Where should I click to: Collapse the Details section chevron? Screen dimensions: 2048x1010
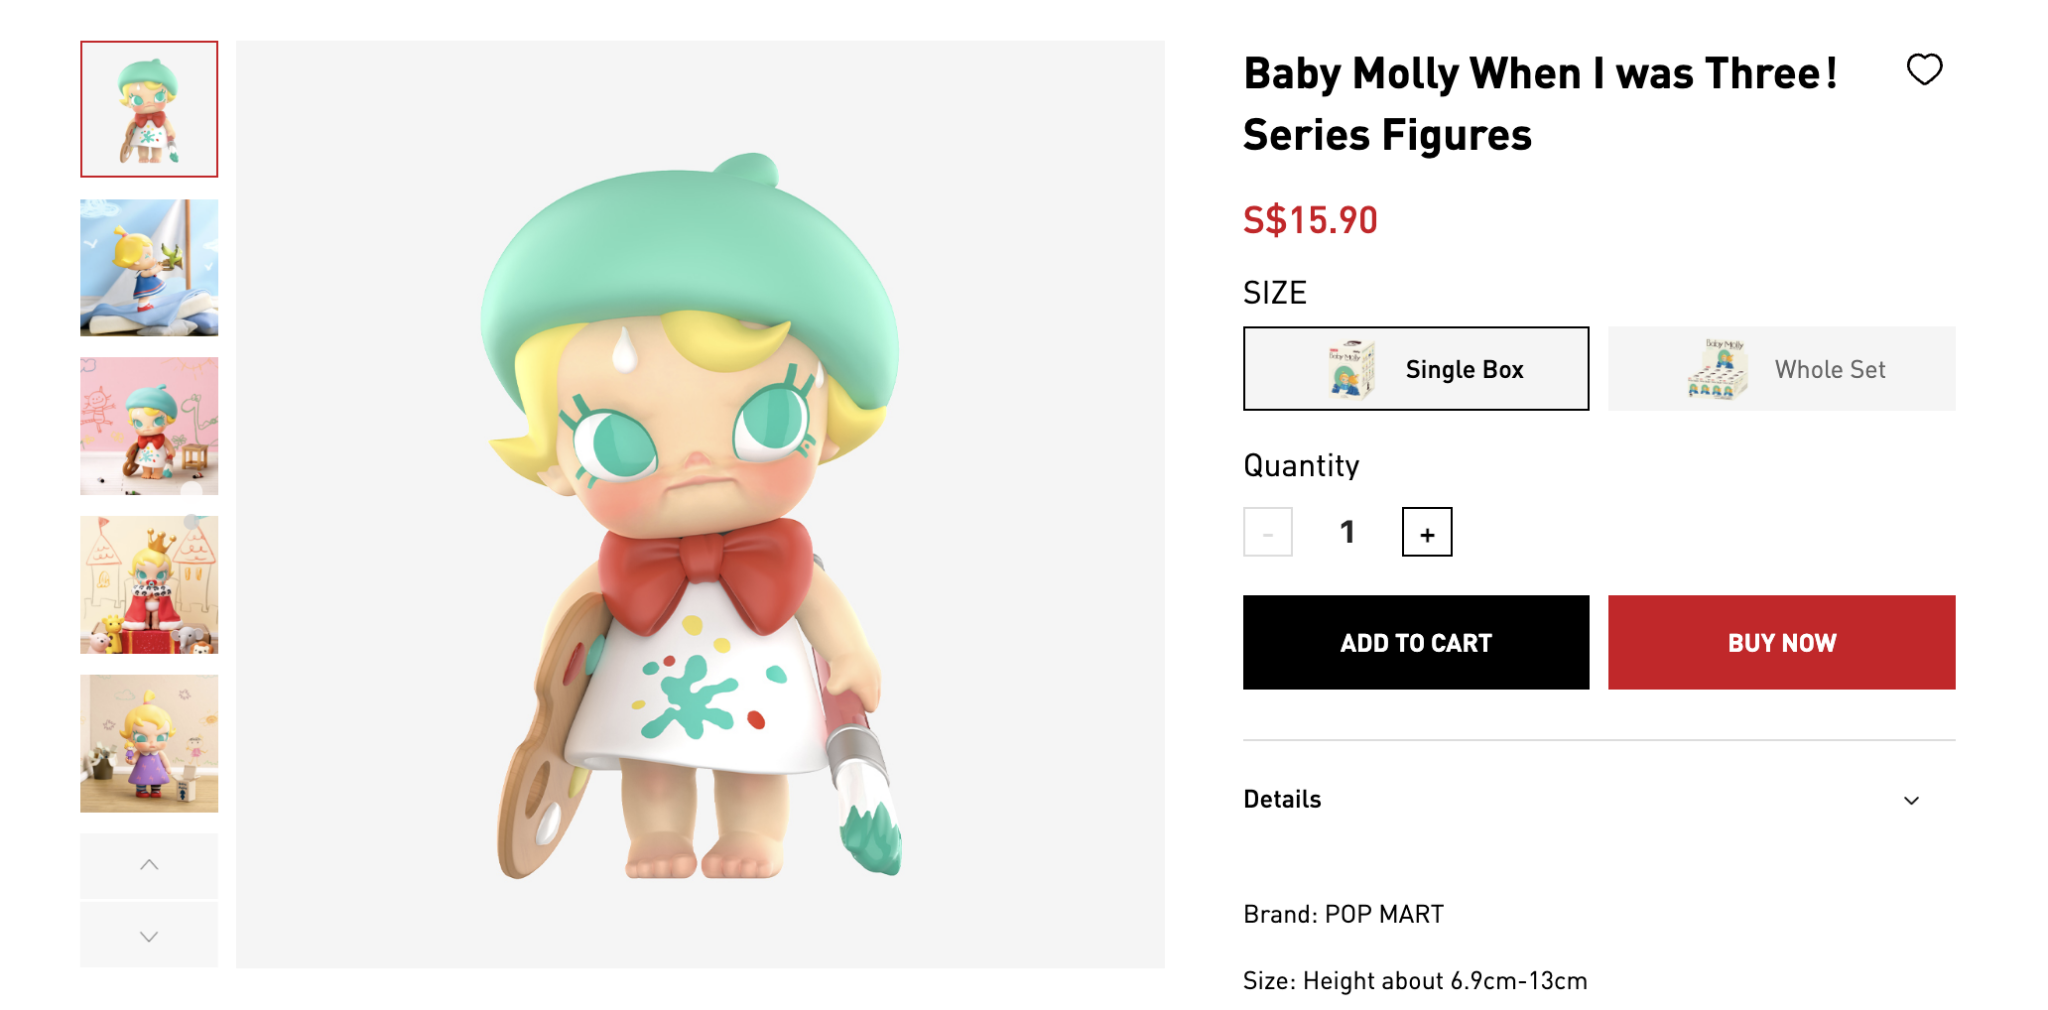1911,800
